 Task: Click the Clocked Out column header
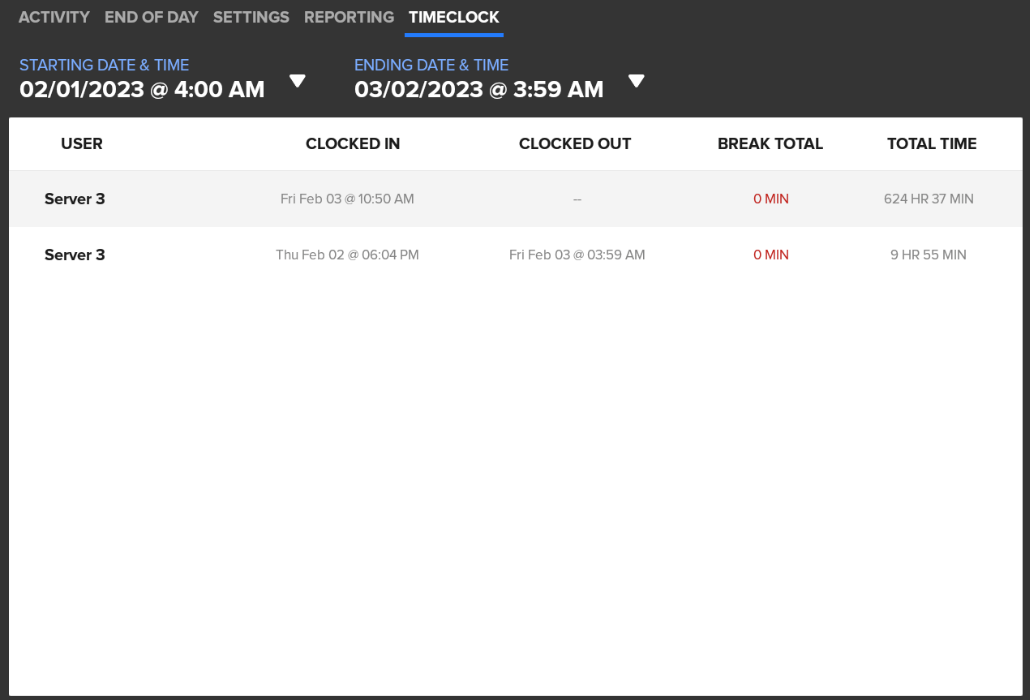point(575,143)
